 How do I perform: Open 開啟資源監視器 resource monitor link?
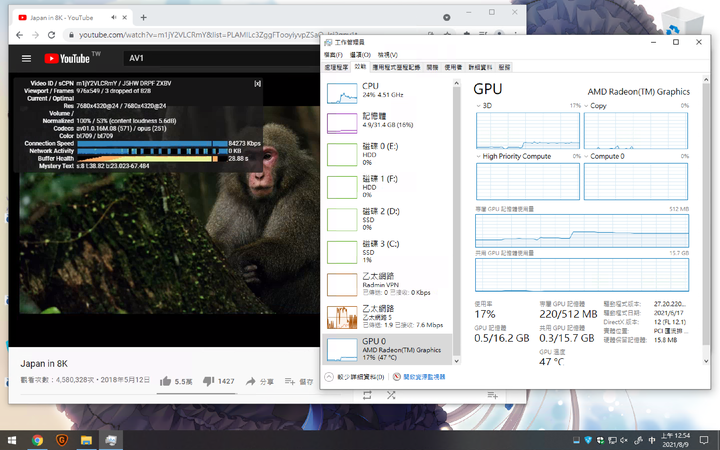pos(419,377)
